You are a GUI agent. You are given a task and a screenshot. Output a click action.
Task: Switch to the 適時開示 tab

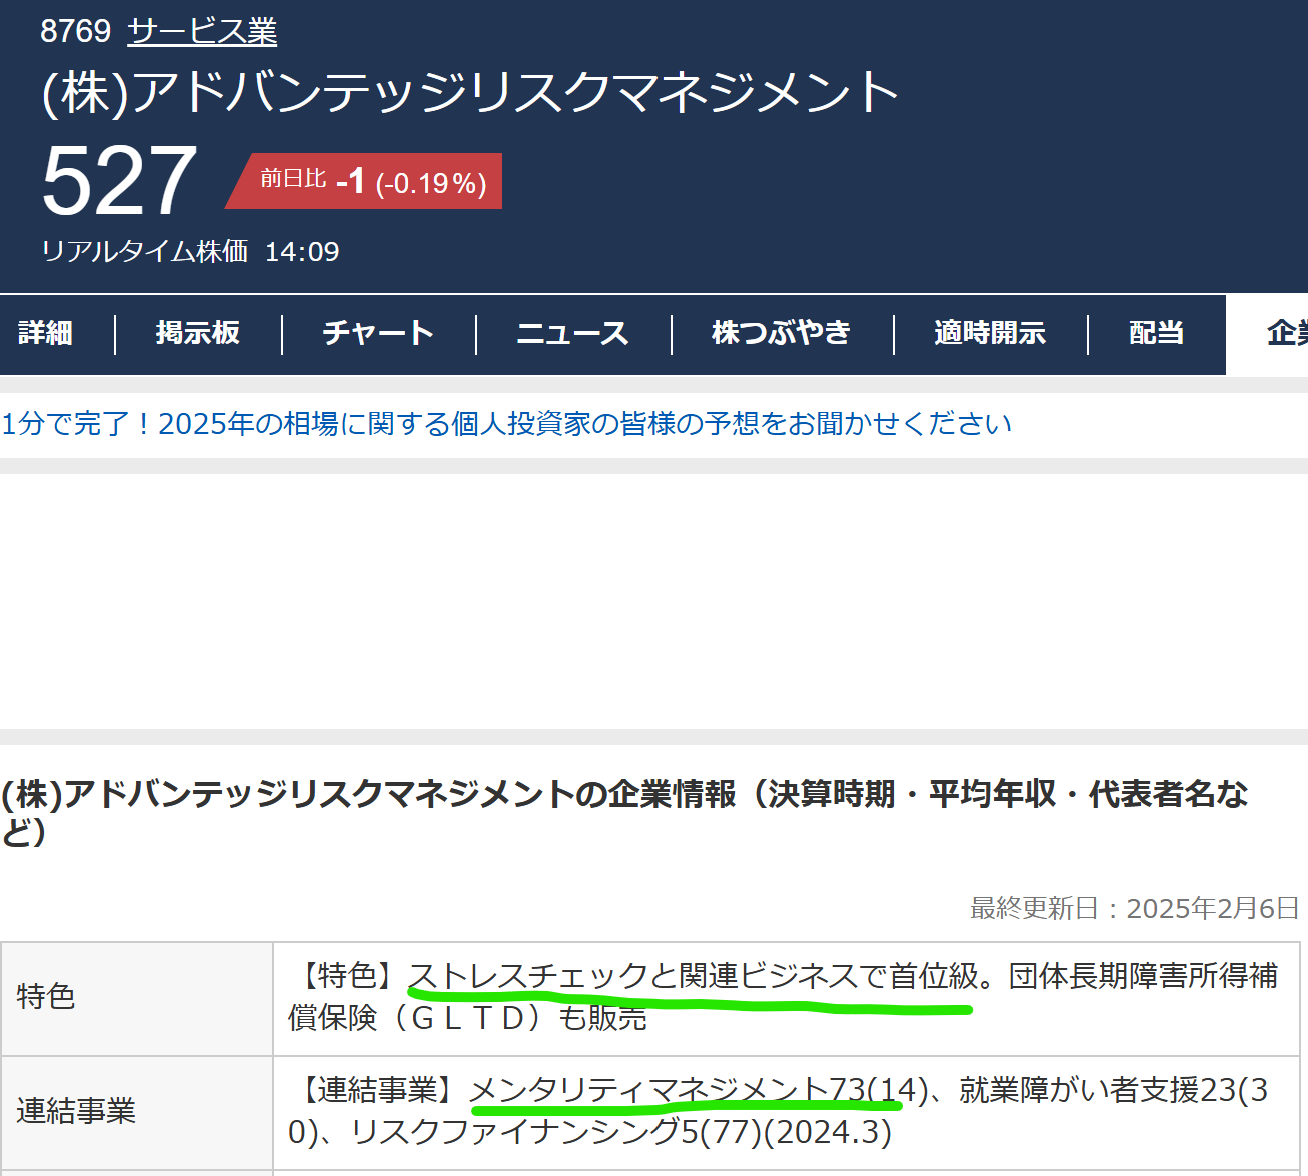coord(990,333)
